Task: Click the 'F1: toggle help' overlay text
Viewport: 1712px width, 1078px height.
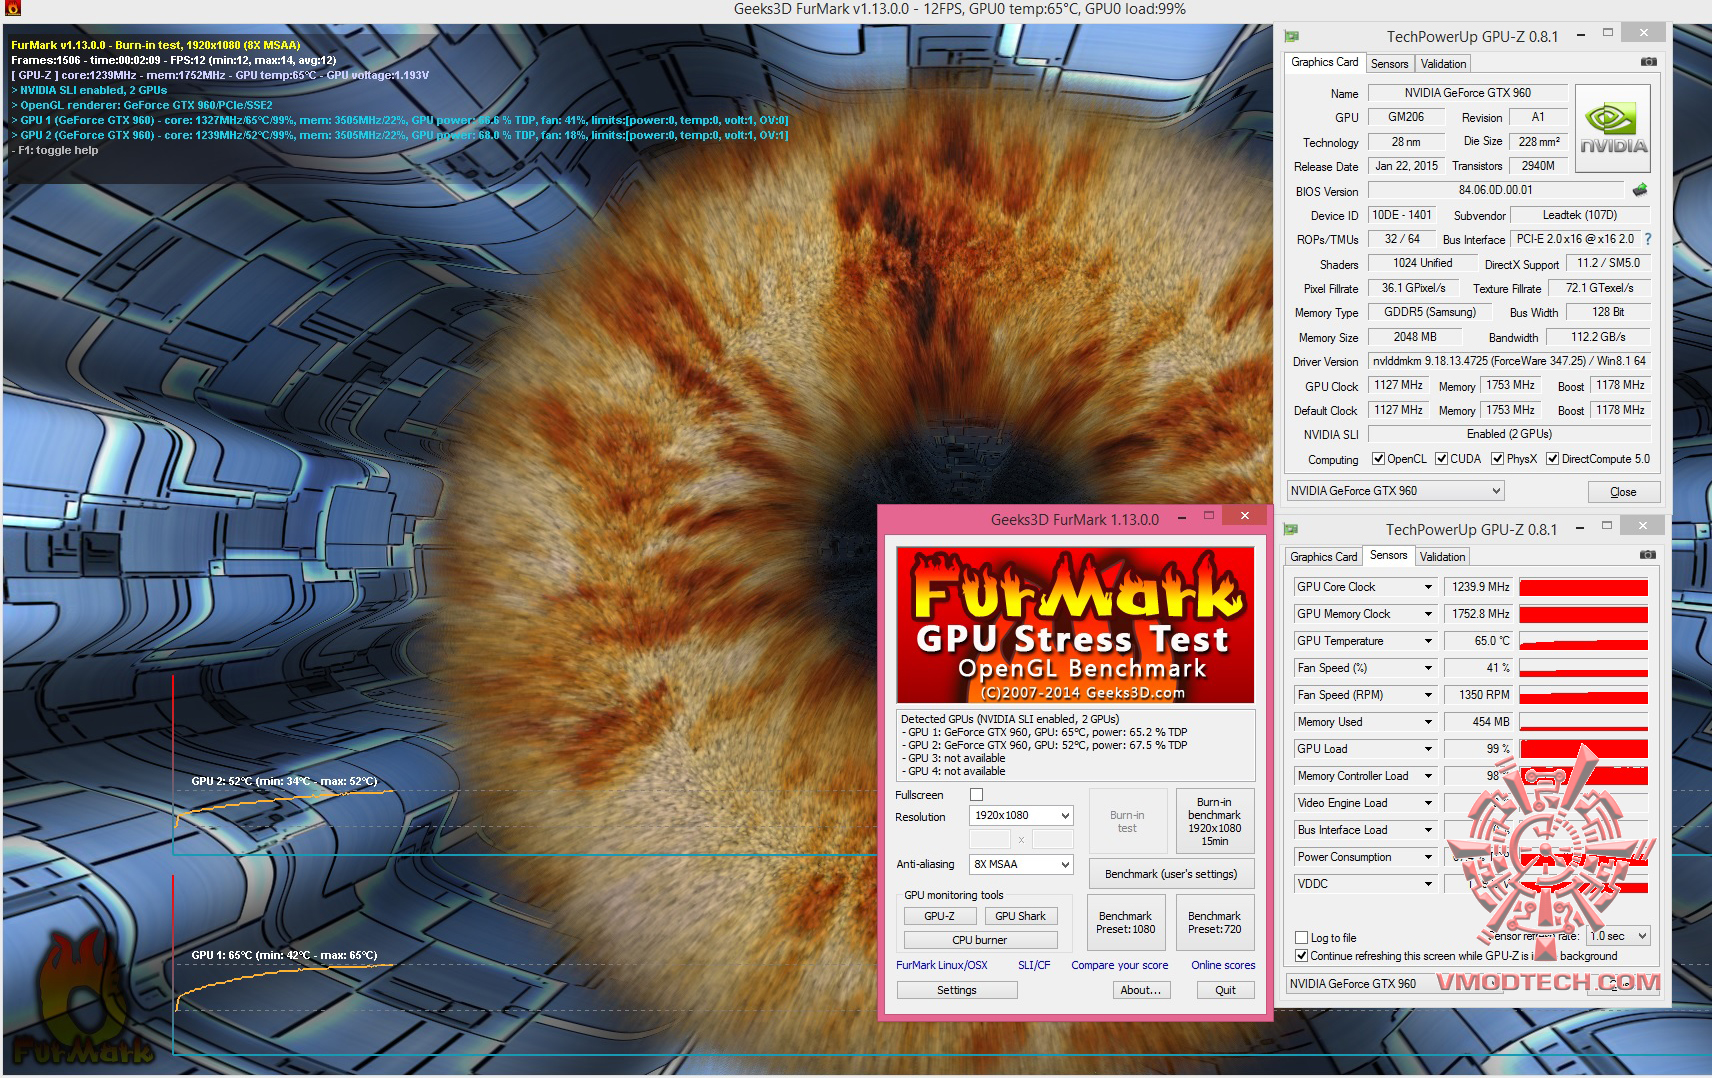Action: pos(58,150)
